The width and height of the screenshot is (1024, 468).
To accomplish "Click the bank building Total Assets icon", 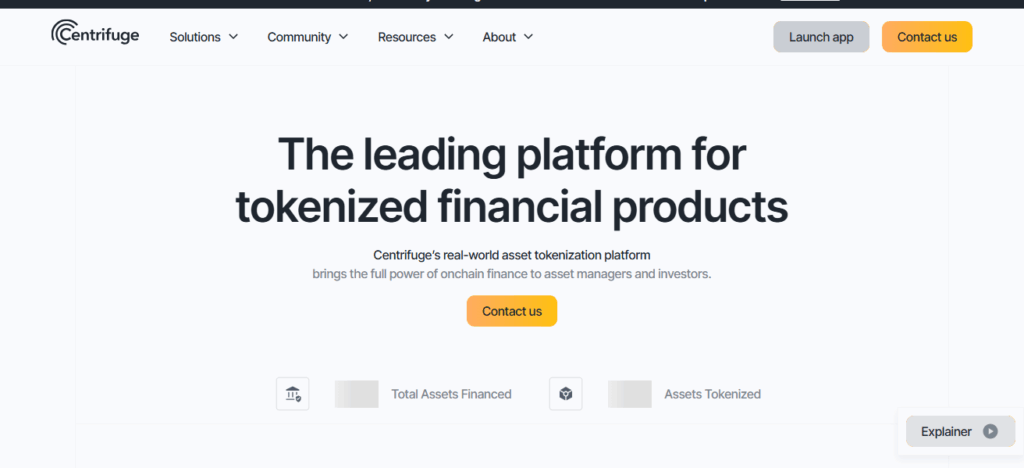I will tap(293, 394).
